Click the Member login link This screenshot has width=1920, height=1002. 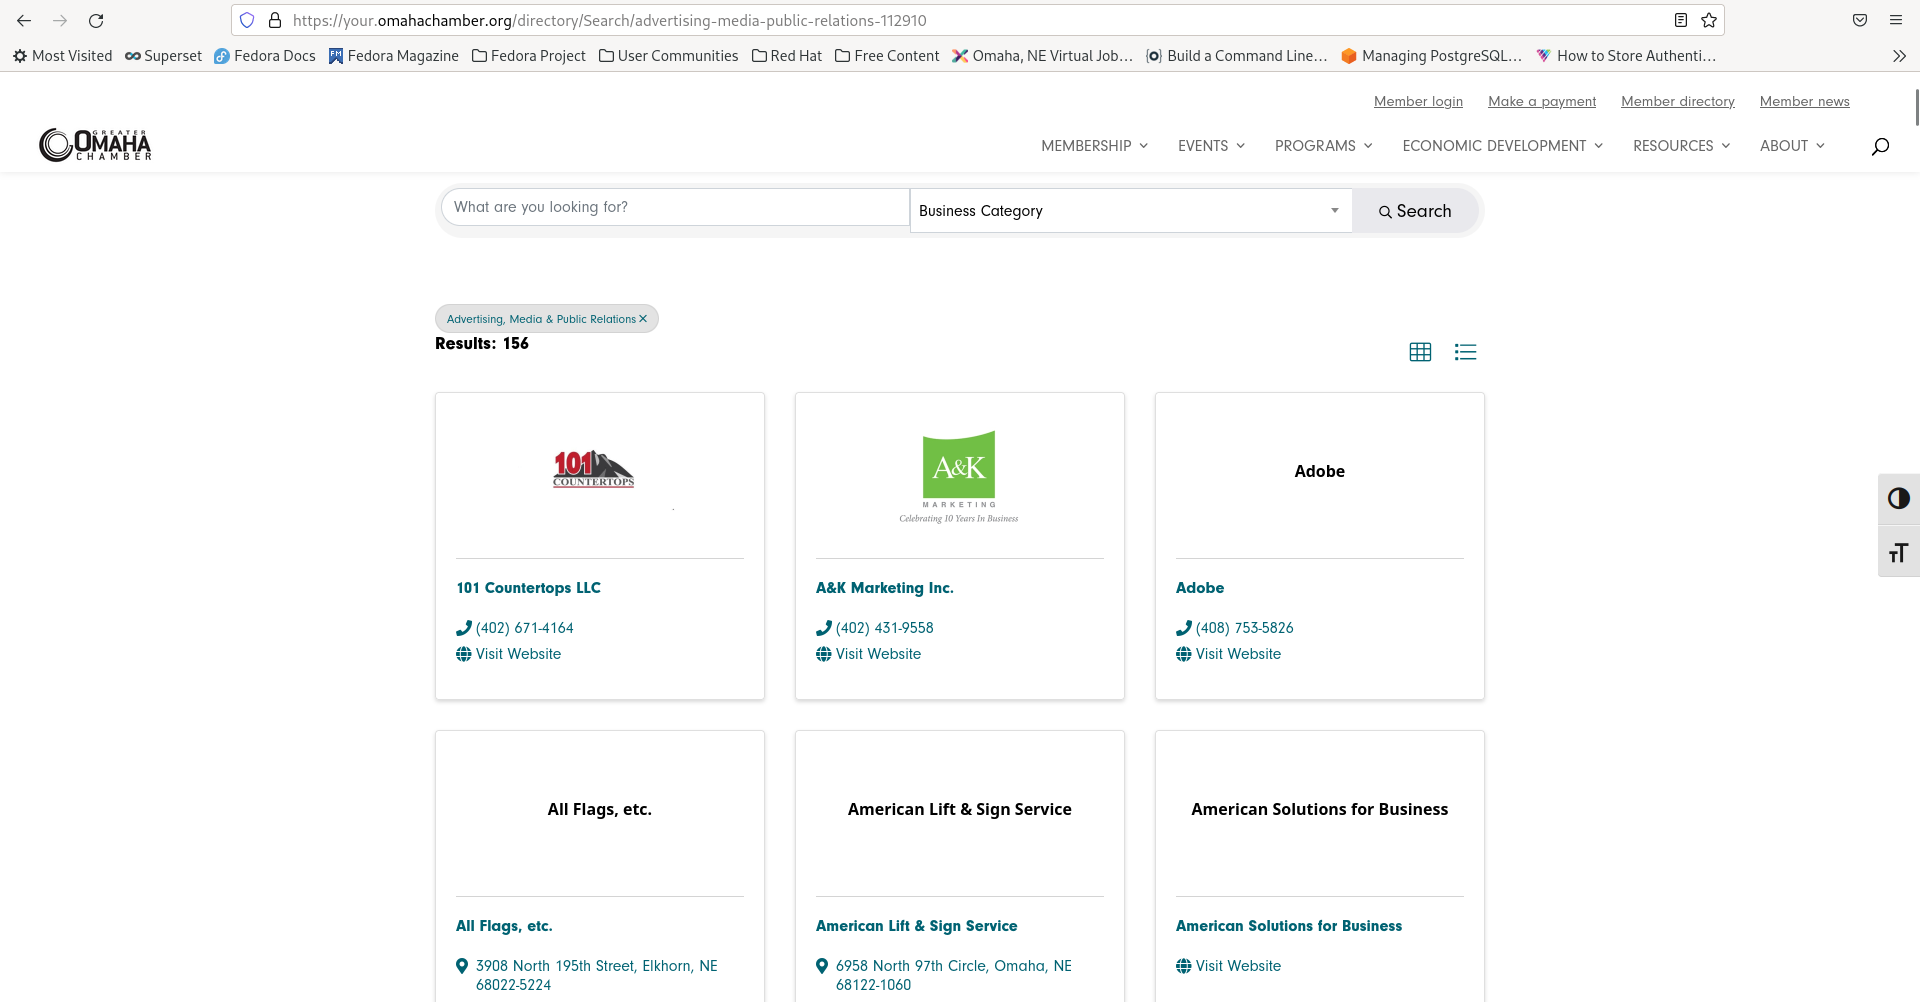click(1418, 101)
